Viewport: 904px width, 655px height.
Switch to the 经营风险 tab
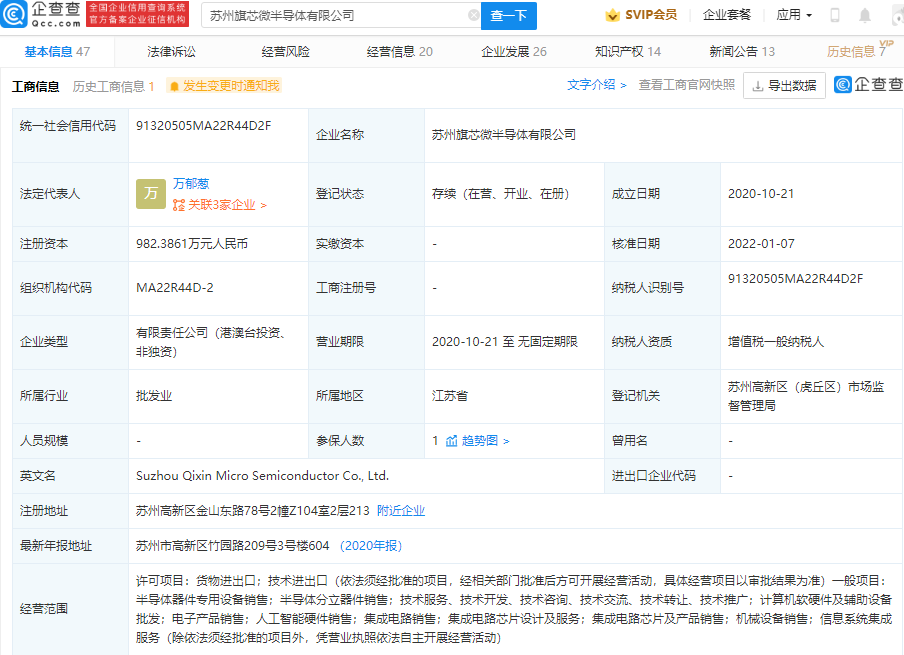pos(285,52)
